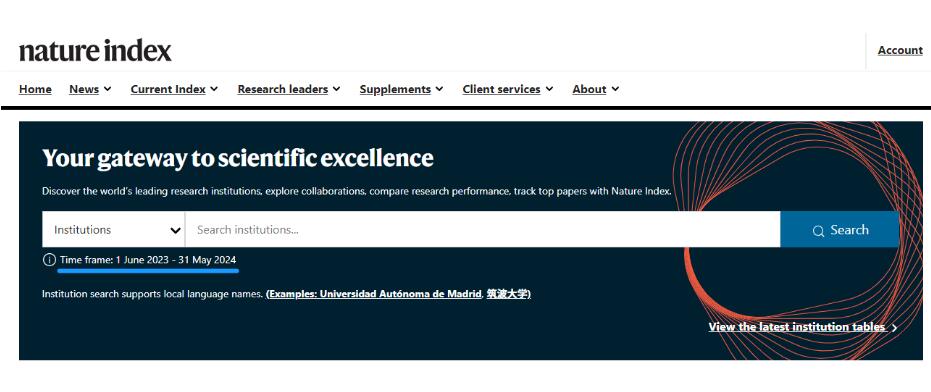Click the blue Search button
The height and width of the screenshot is (392, 931).
point(840,229)
